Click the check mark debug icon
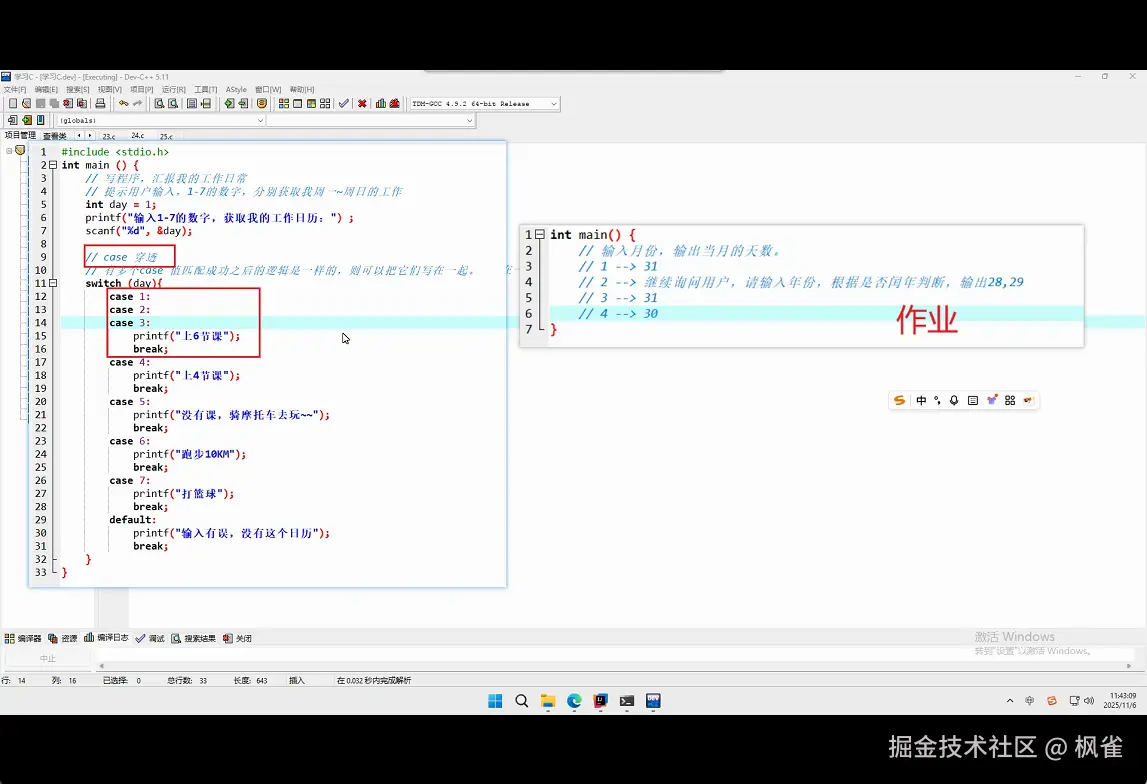Viewport: 1147px width, 784px height. 344,103
